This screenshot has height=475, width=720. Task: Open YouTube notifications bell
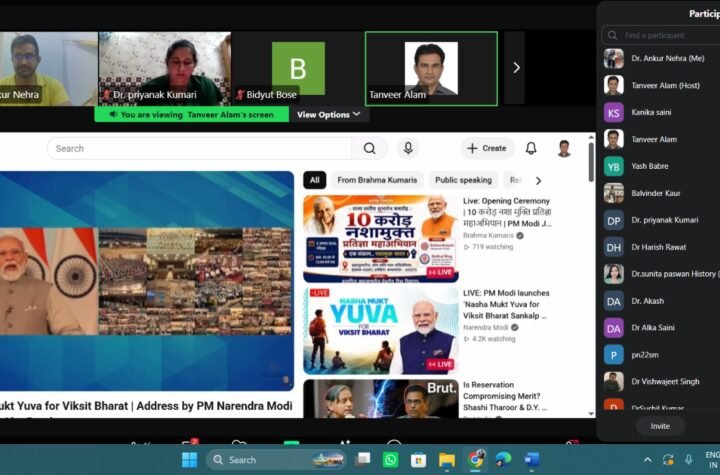click(531, 148)
